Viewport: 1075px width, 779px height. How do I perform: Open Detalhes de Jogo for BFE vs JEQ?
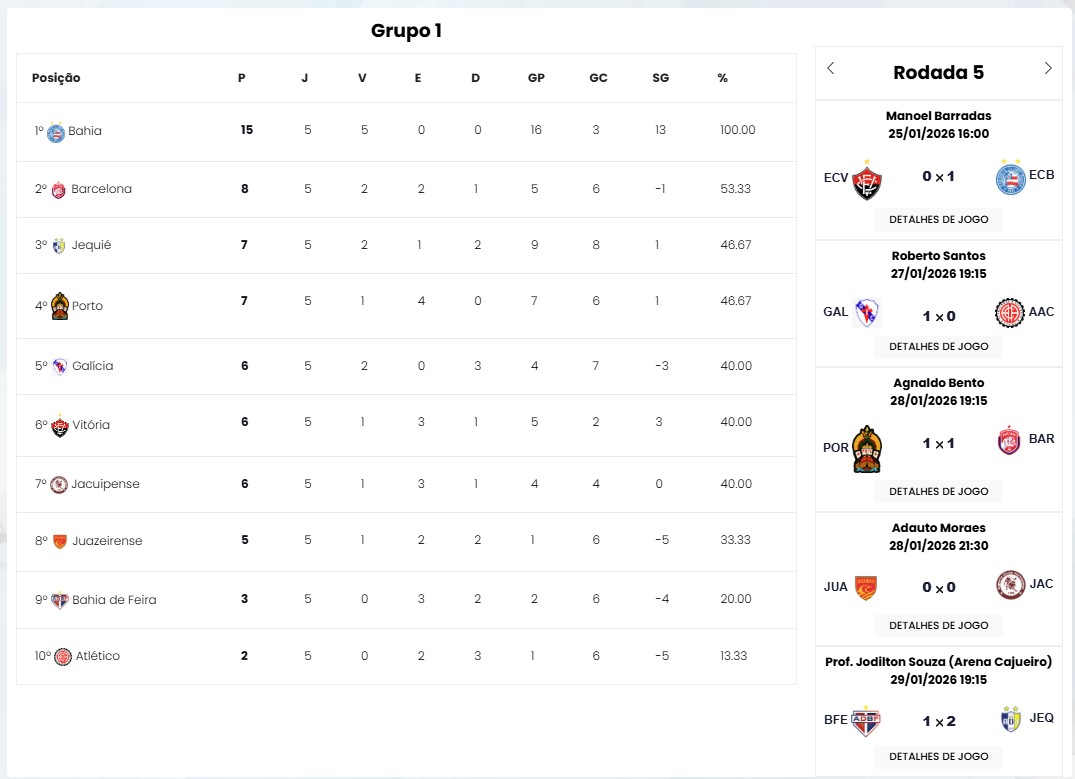tap(938, 756)
